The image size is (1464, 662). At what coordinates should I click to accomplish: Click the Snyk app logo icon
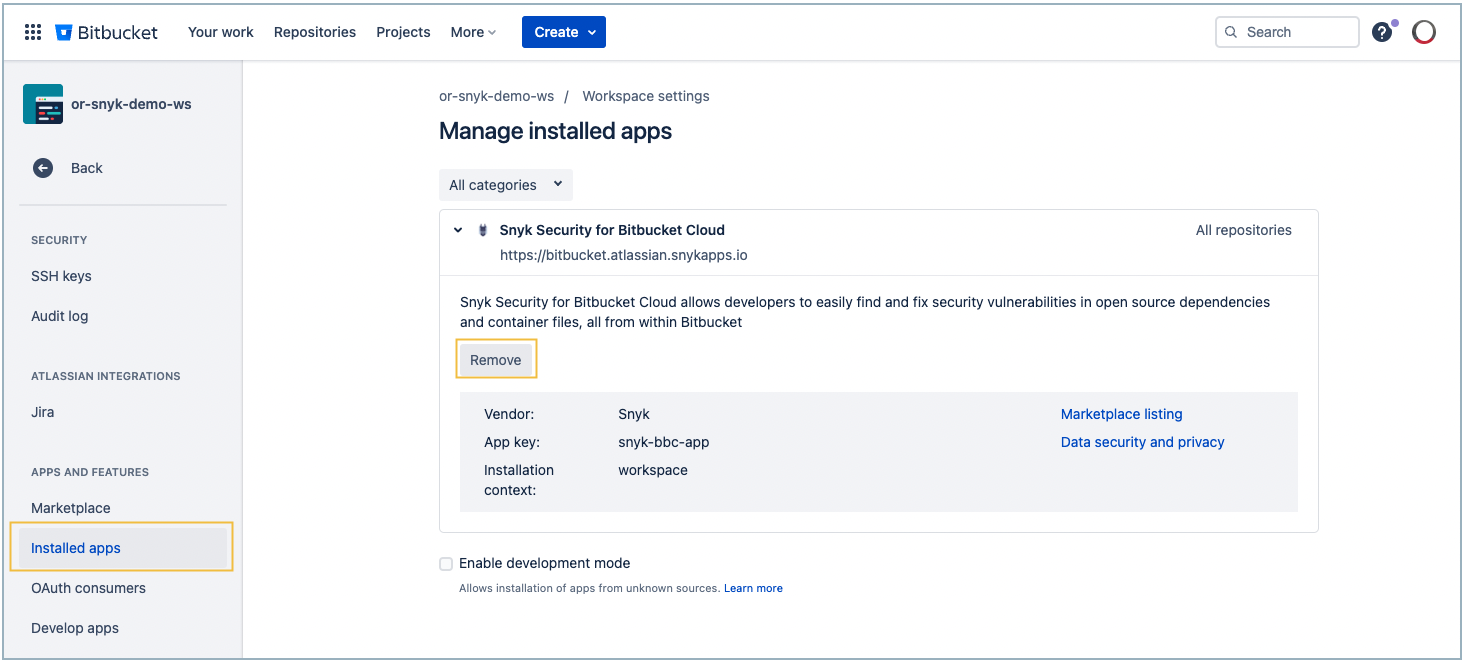[483, 230]
